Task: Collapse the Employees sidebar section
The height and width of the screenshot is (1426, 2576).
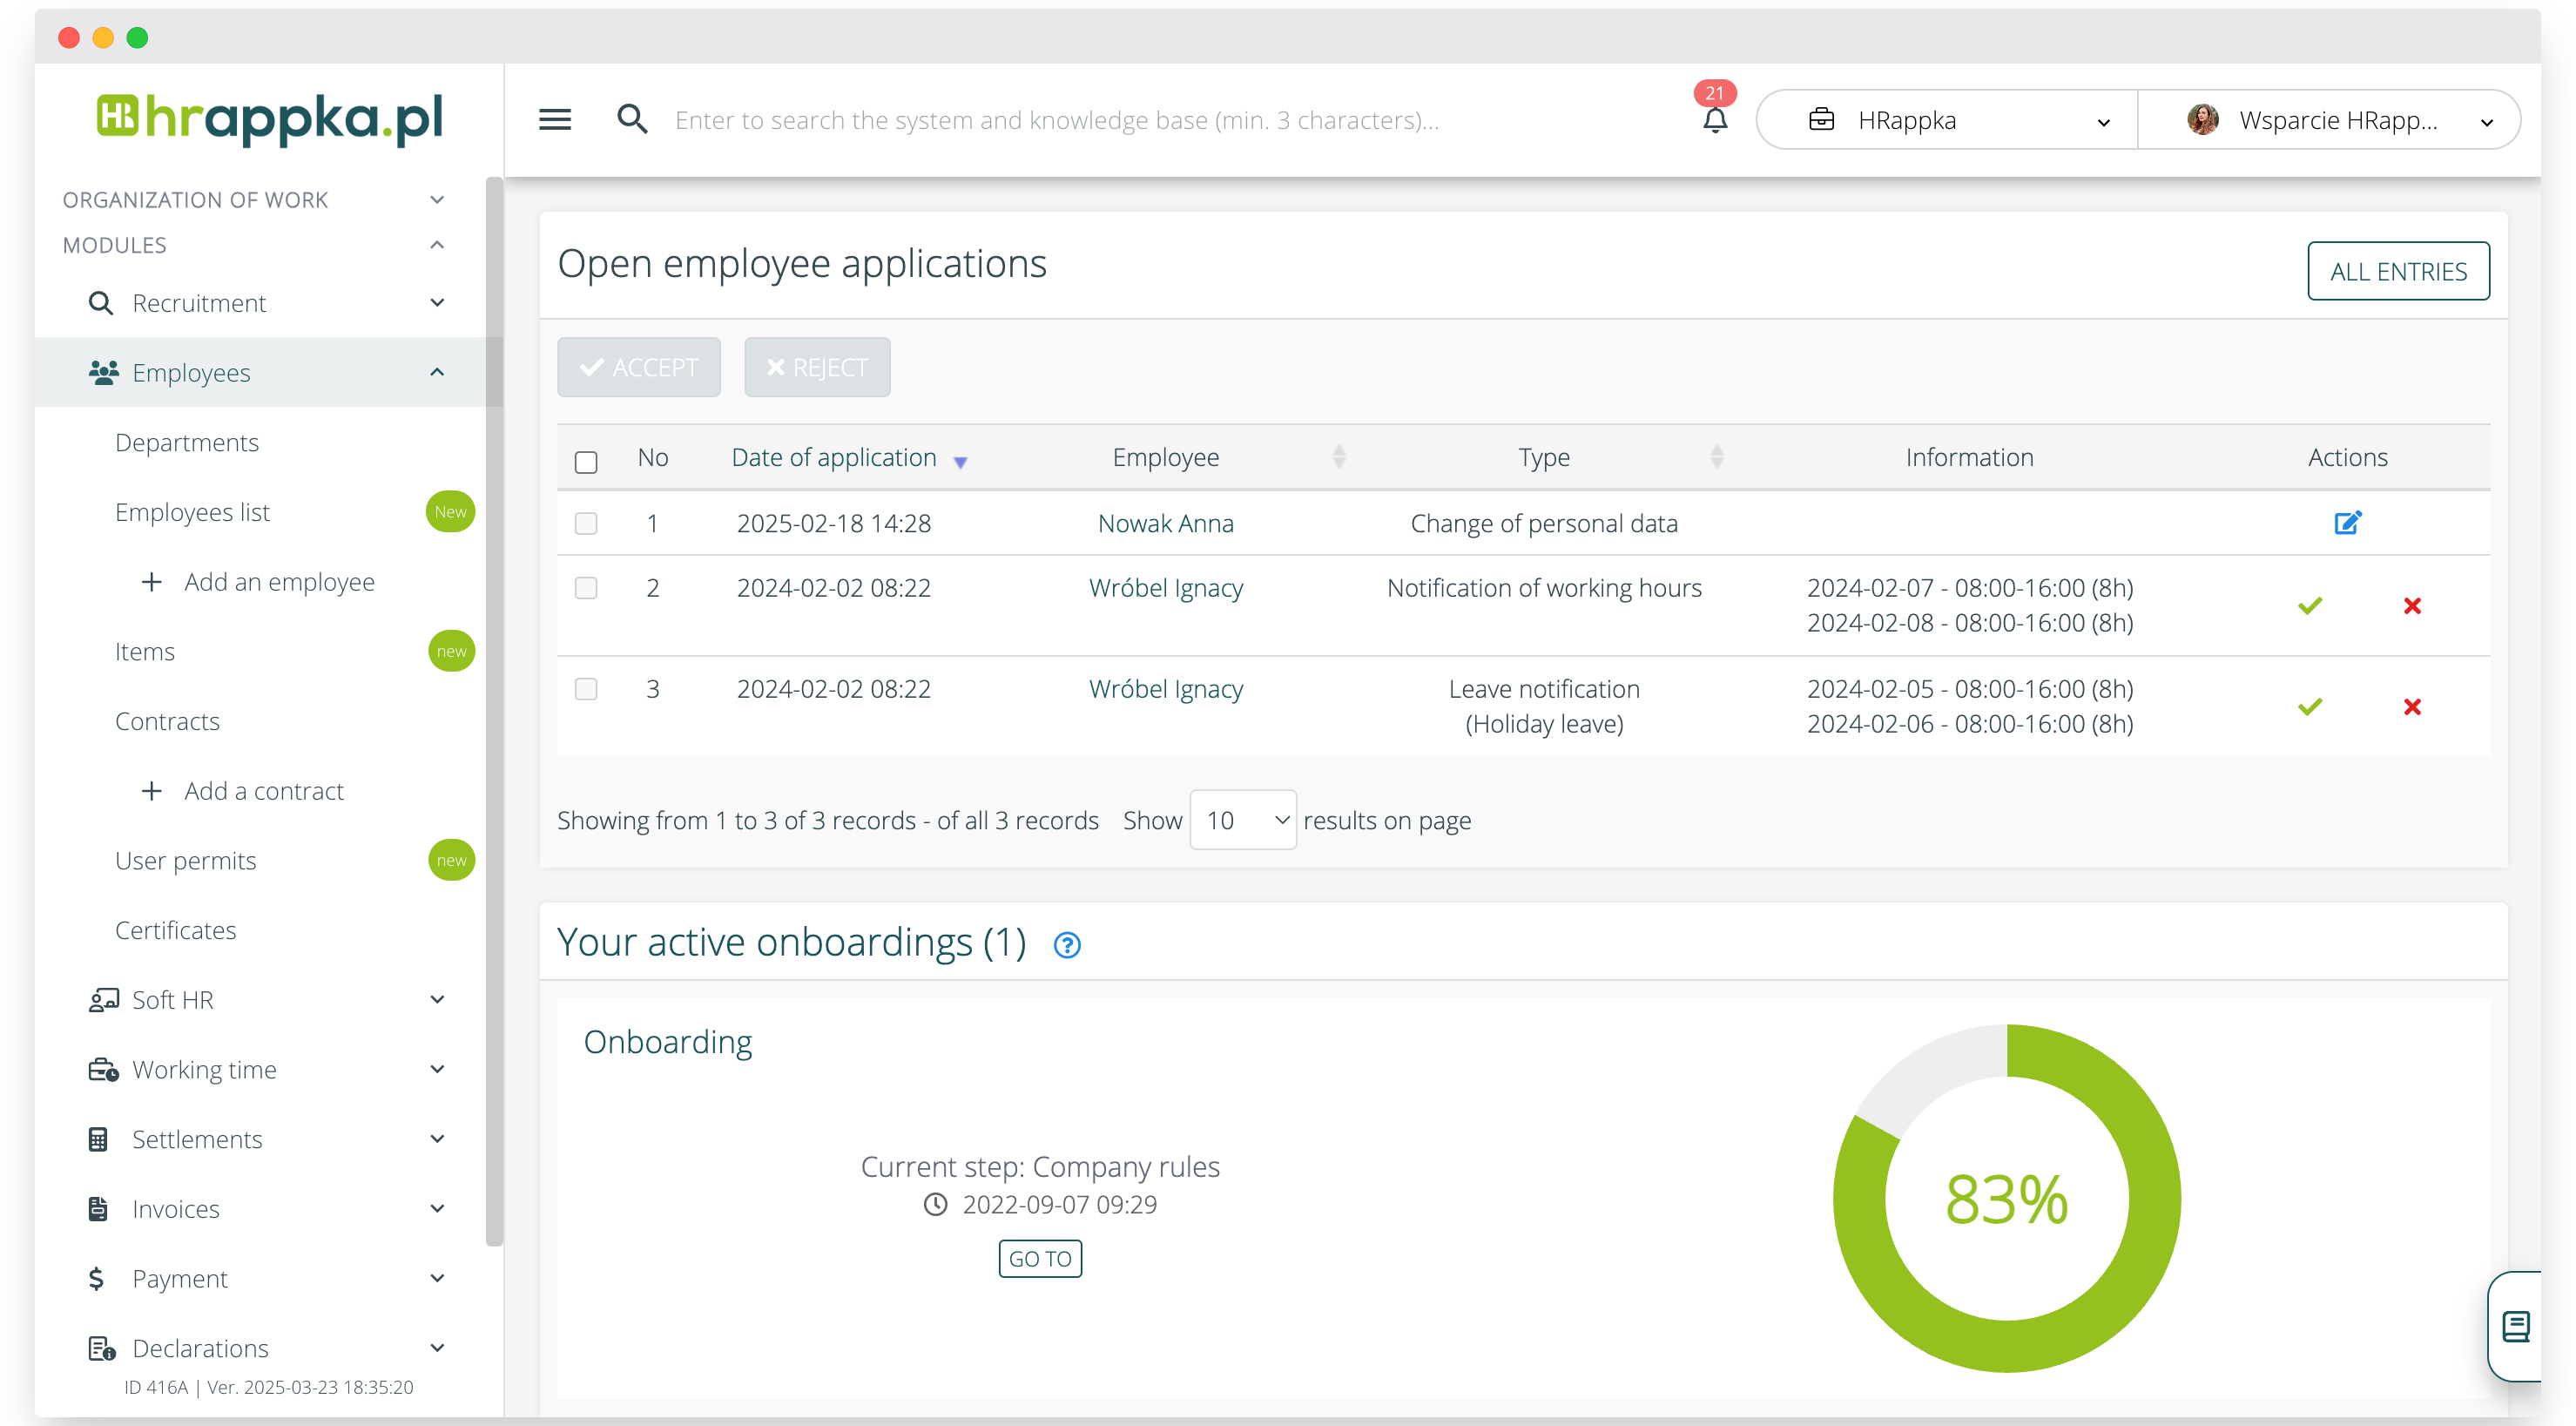Action: pos(437,372)
